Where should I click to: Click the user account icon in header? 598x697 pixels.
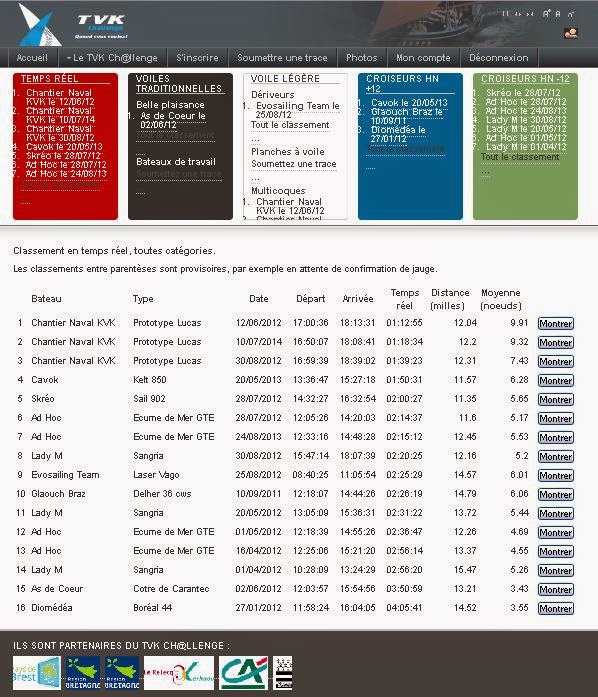(x=570, y=33)
